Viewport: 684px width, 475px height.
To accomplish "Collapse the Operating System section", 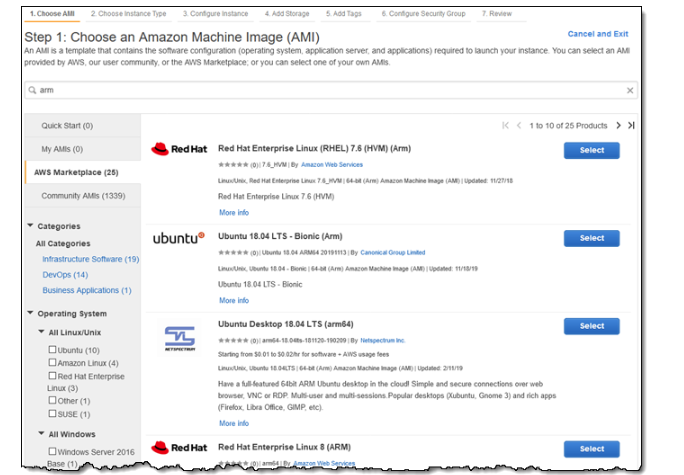I will point(30,313).
